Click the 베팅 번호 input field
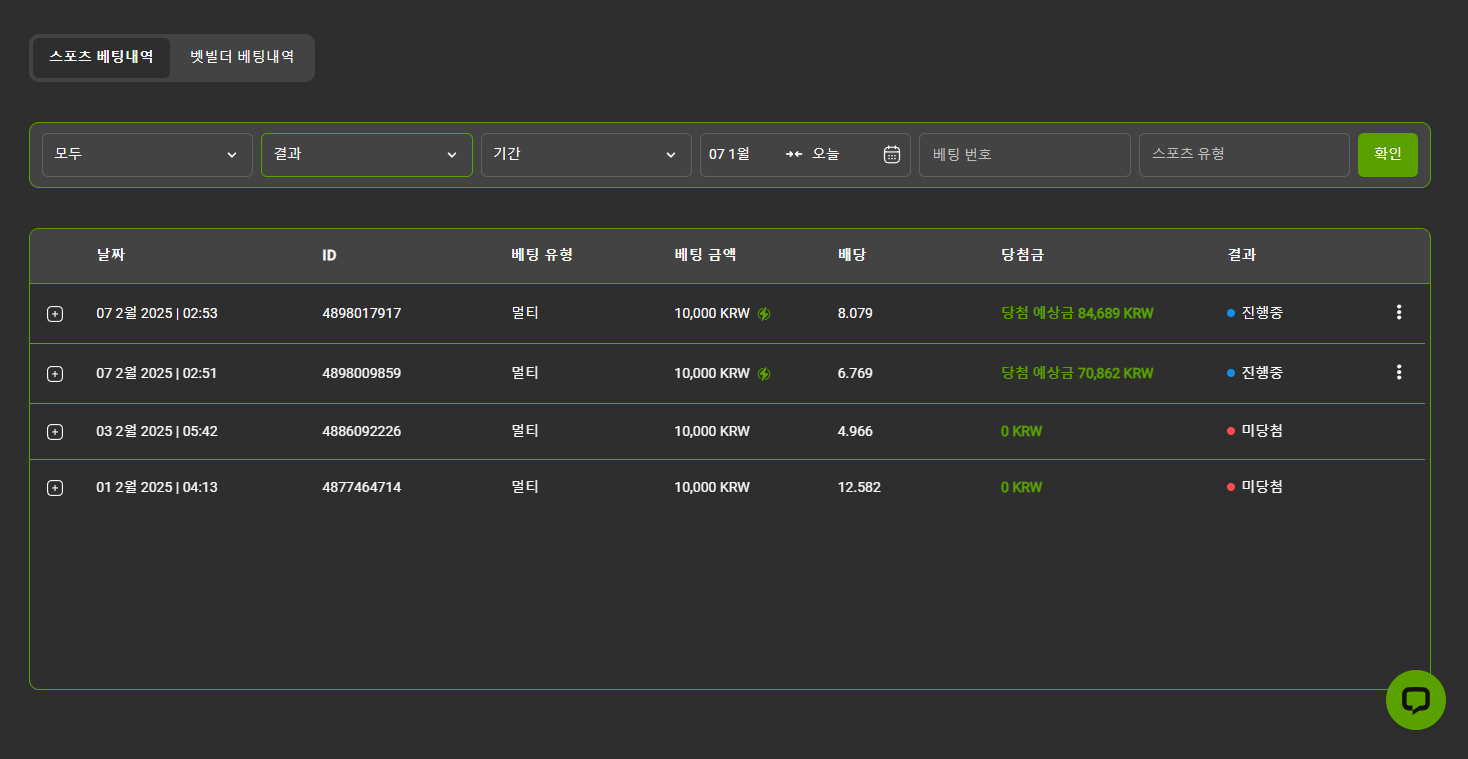This screenshot has width=1468, height=759. pos(1024,155)
